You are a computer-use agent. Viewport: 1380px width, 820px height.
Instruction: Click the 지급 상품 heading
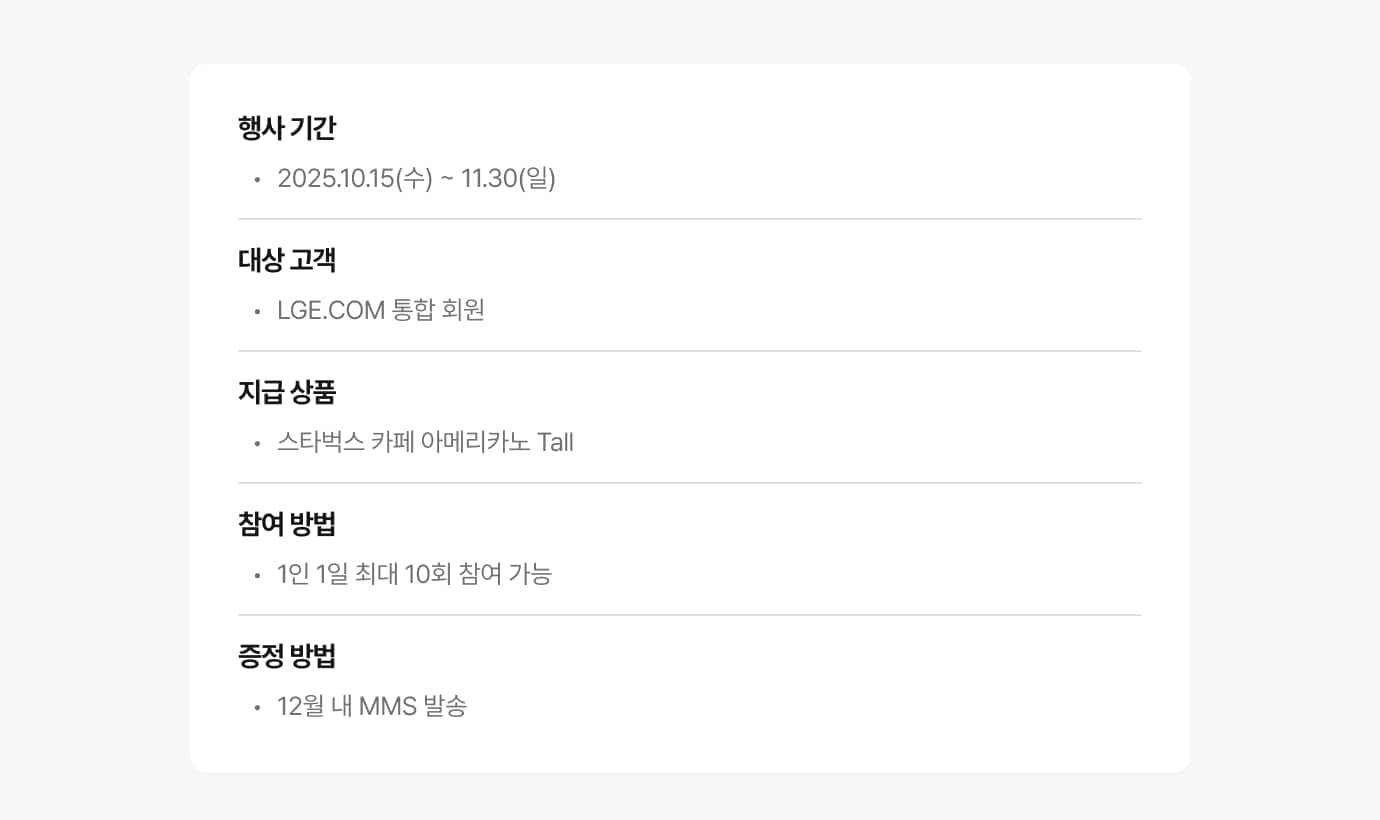coord(287,392)
